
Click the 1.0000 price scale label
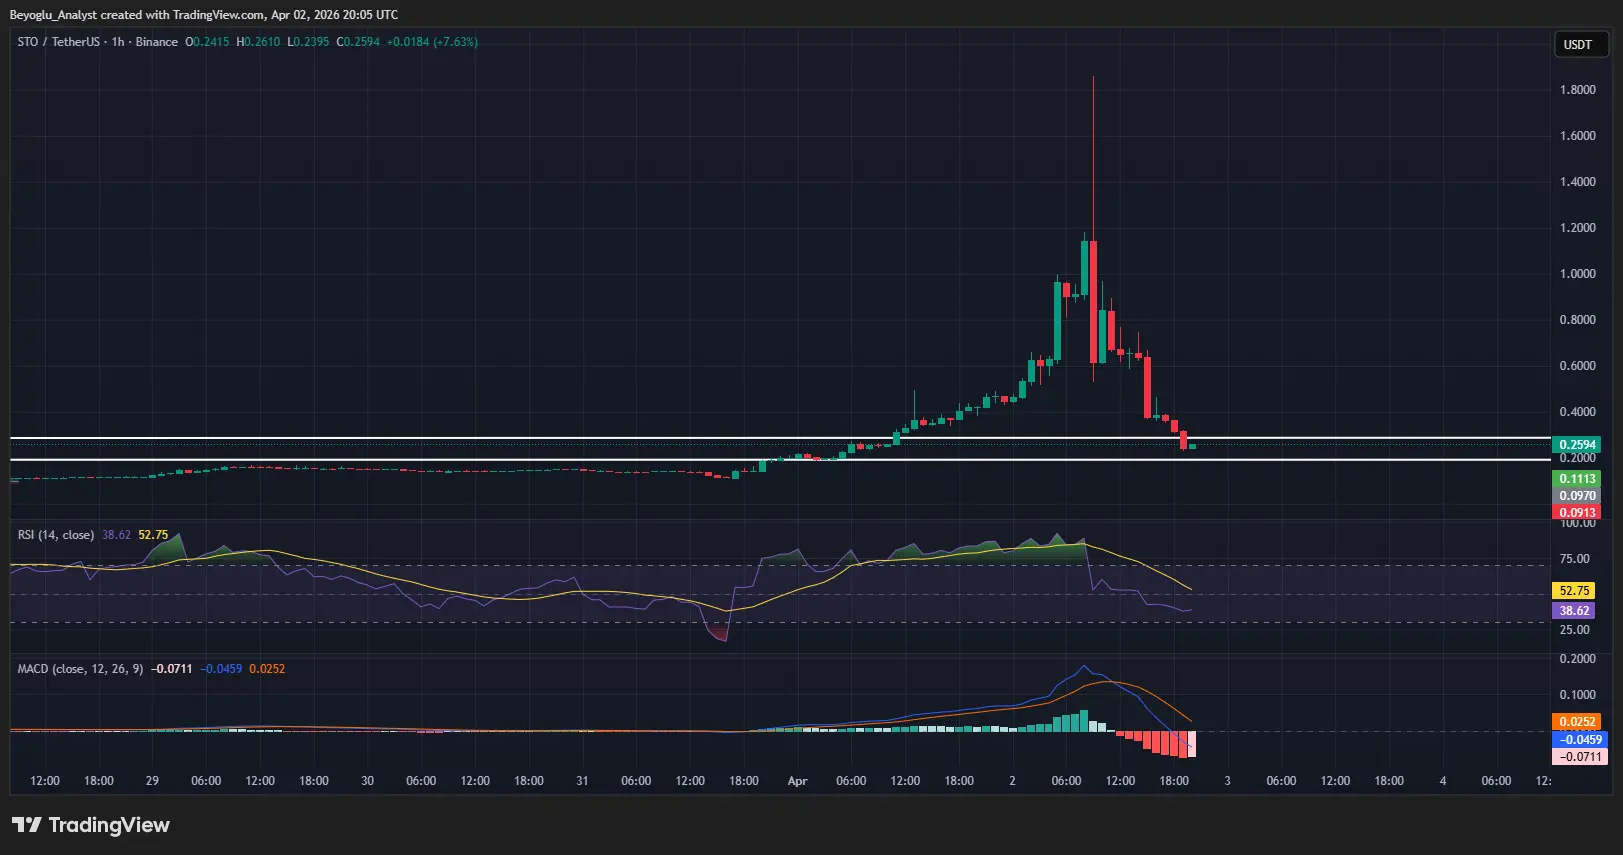(1578, 274)
